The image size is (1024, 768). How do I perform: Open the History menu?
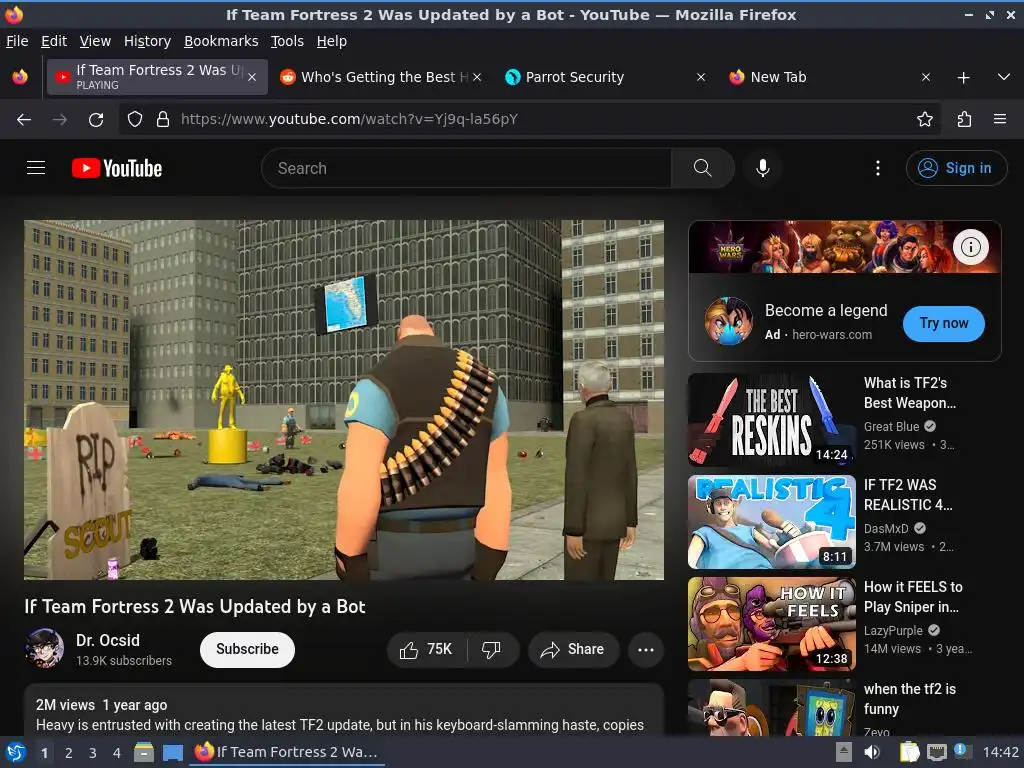(x=147, y=41)
